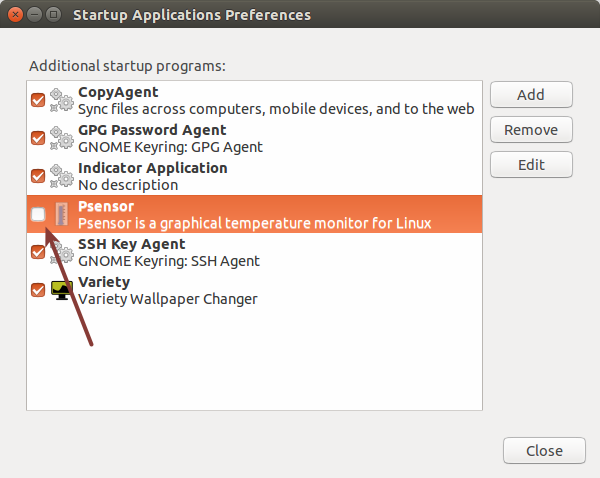Enable the Psensor startup checkbox
Screen dimensions: 600x478
(38, 214)
